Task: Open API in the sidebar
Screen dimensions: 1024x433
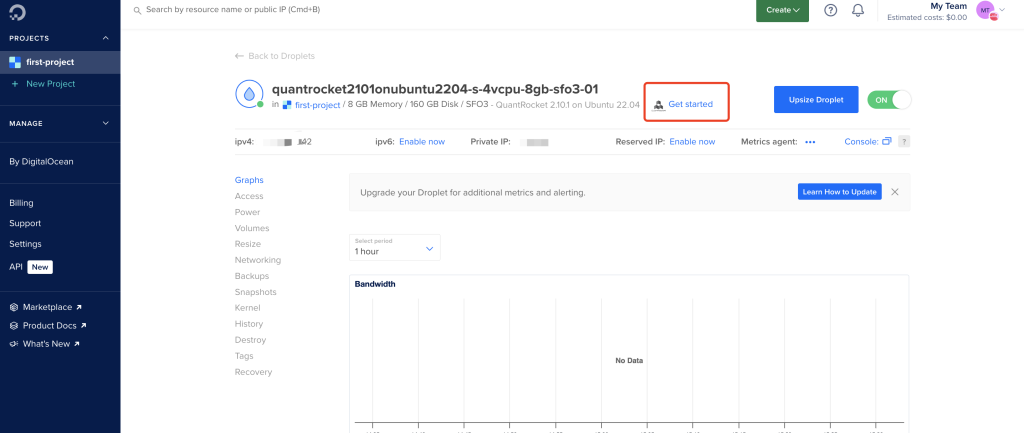Action: pos(16,267)
